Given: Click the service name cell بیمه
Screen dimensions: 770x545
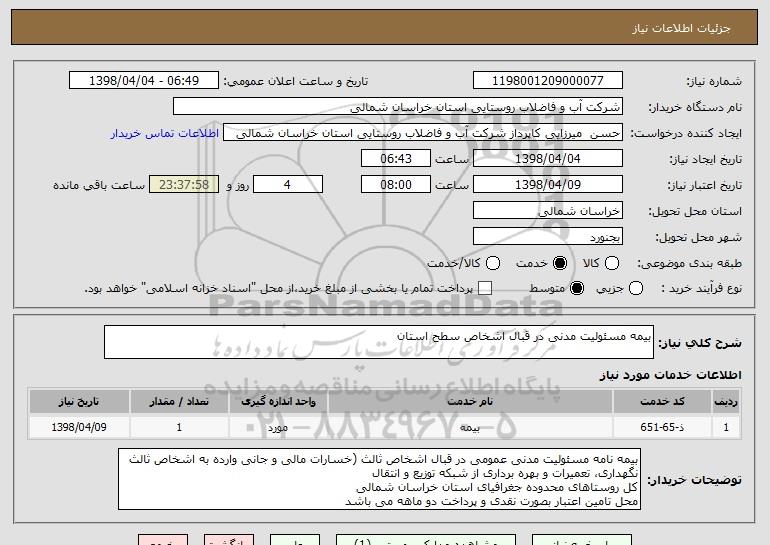Looking at the screenshot, I should pos(470,427).
